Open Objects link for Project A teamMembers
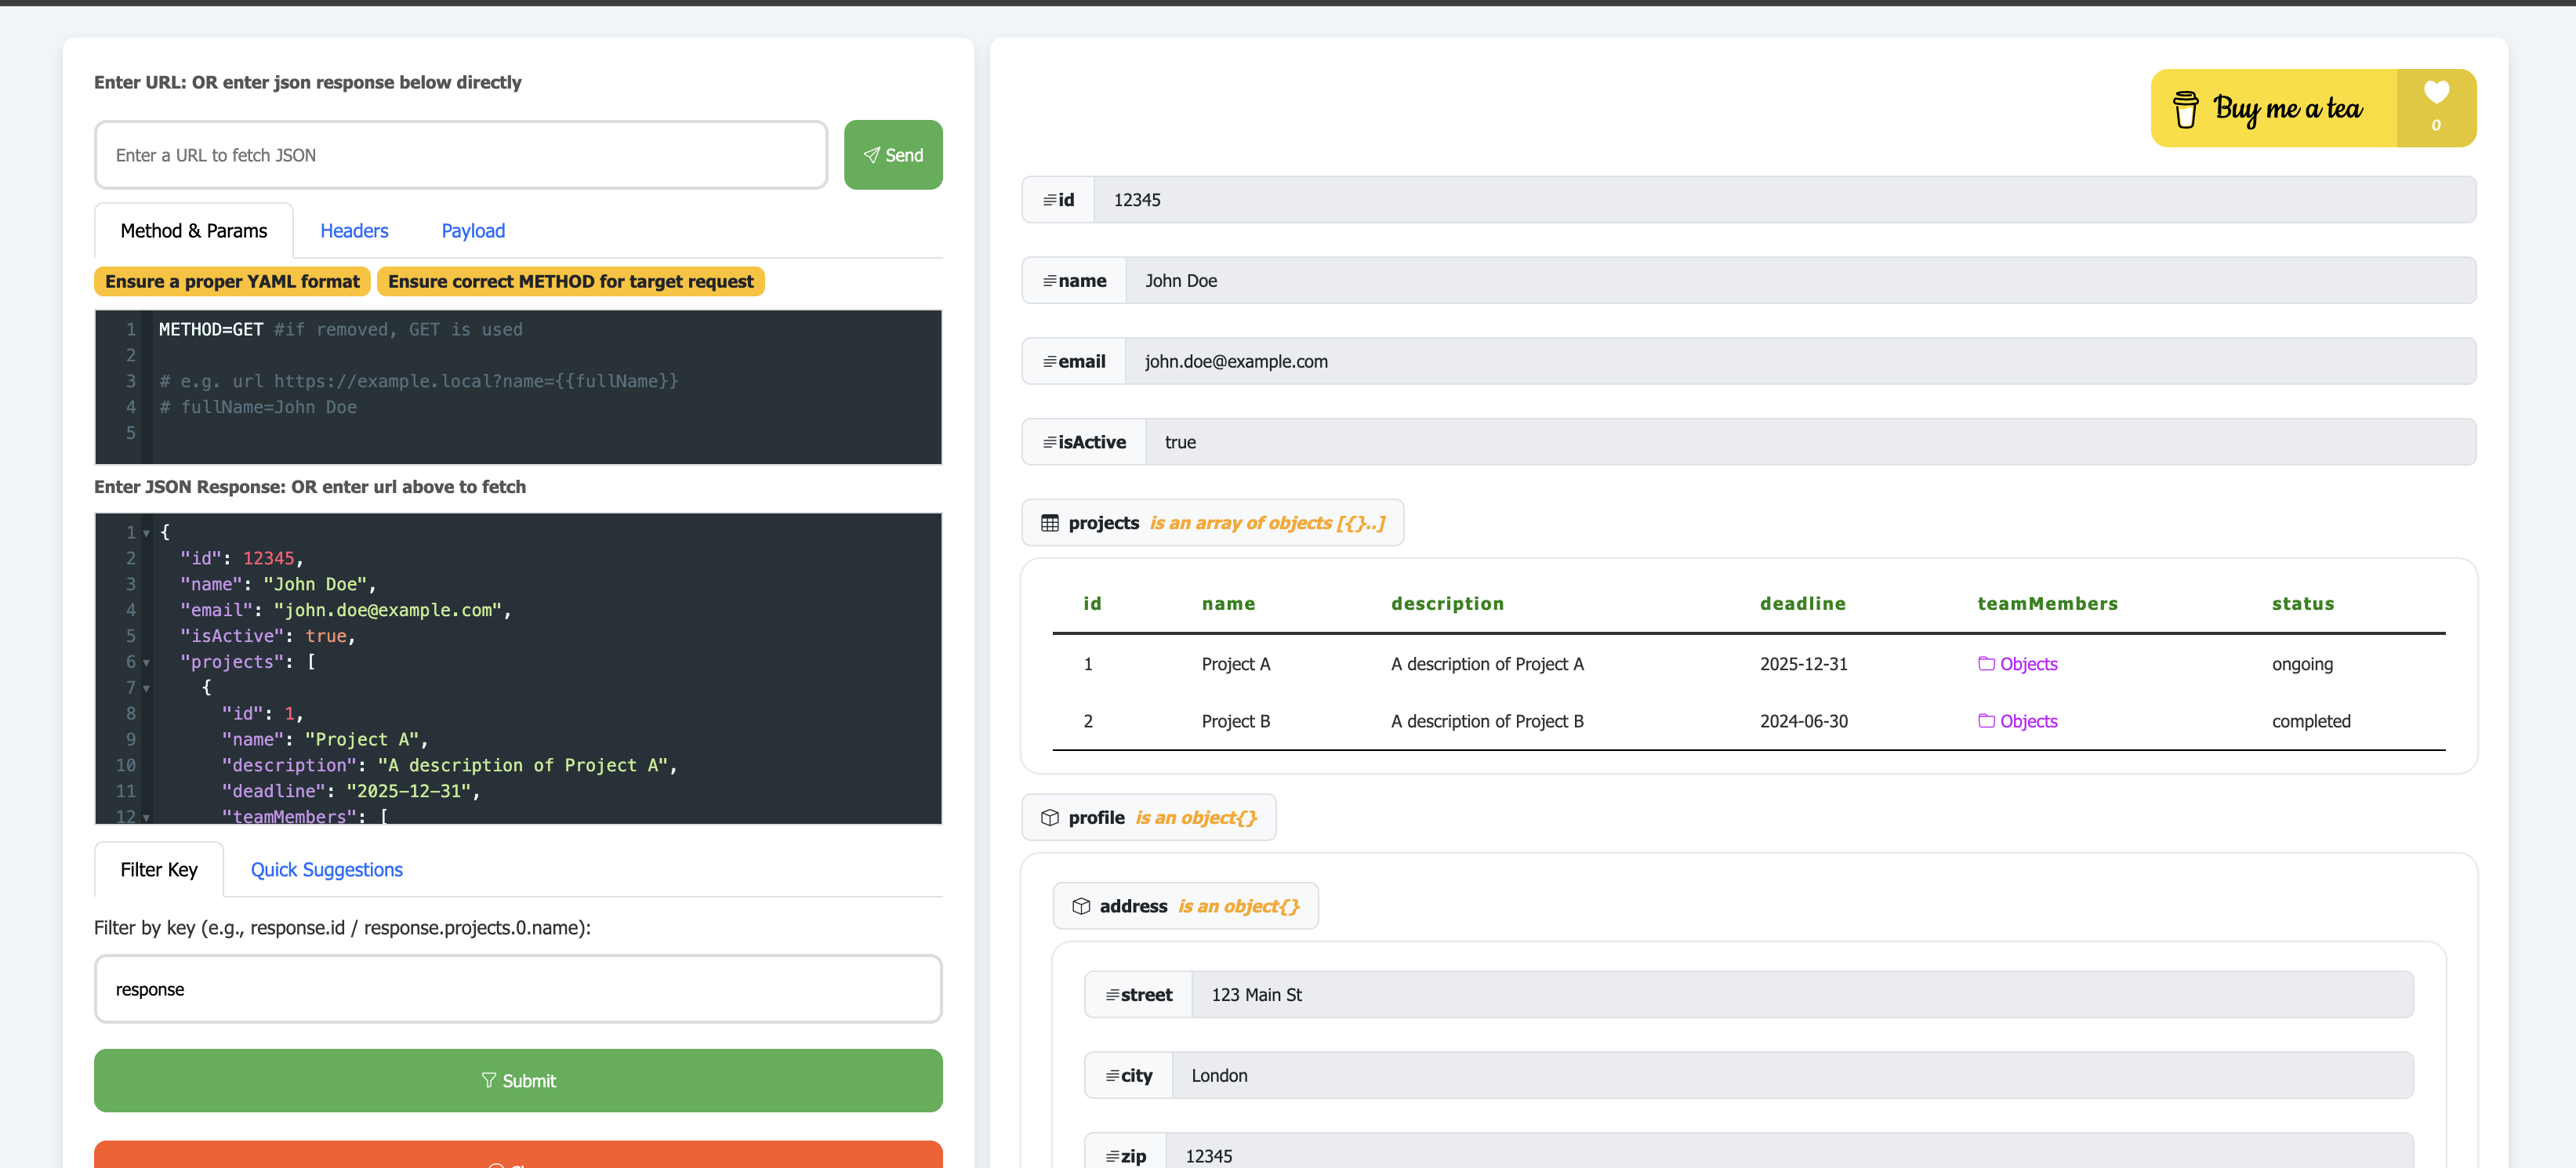Image resolution: width=2576 pixels, height=1168 pixels. [x=2017, y=664]
